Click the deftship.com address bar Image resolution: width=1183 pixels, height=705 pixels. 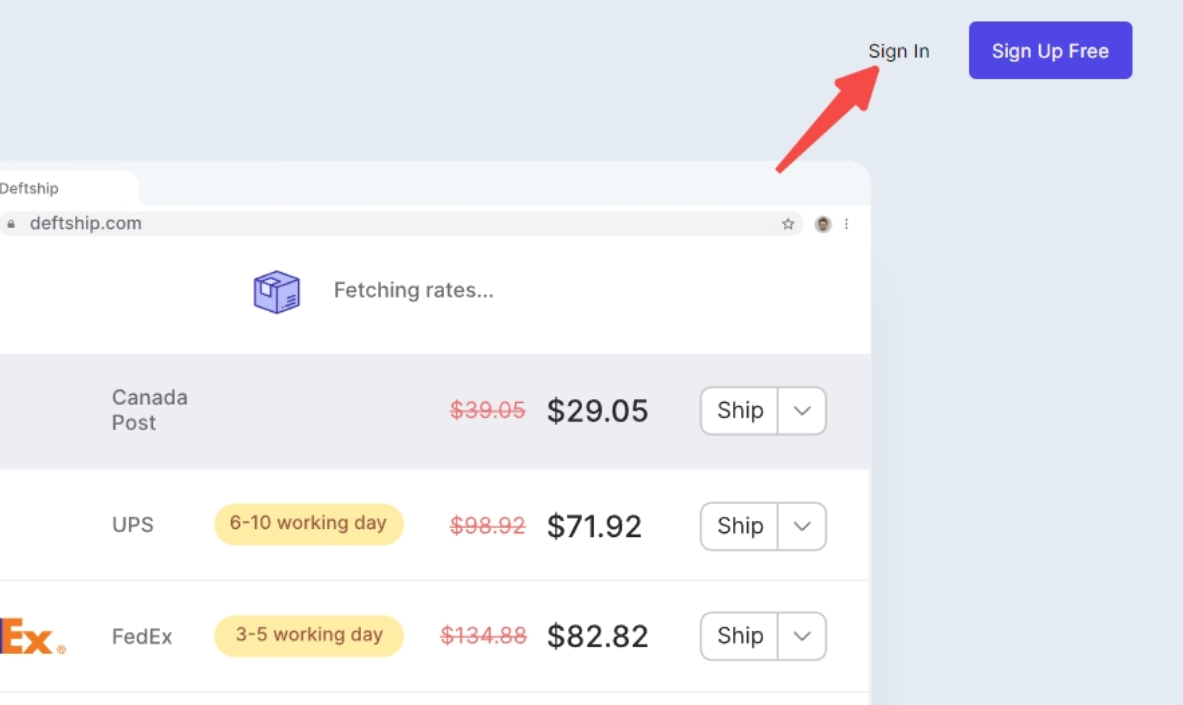tap(400, 224)
